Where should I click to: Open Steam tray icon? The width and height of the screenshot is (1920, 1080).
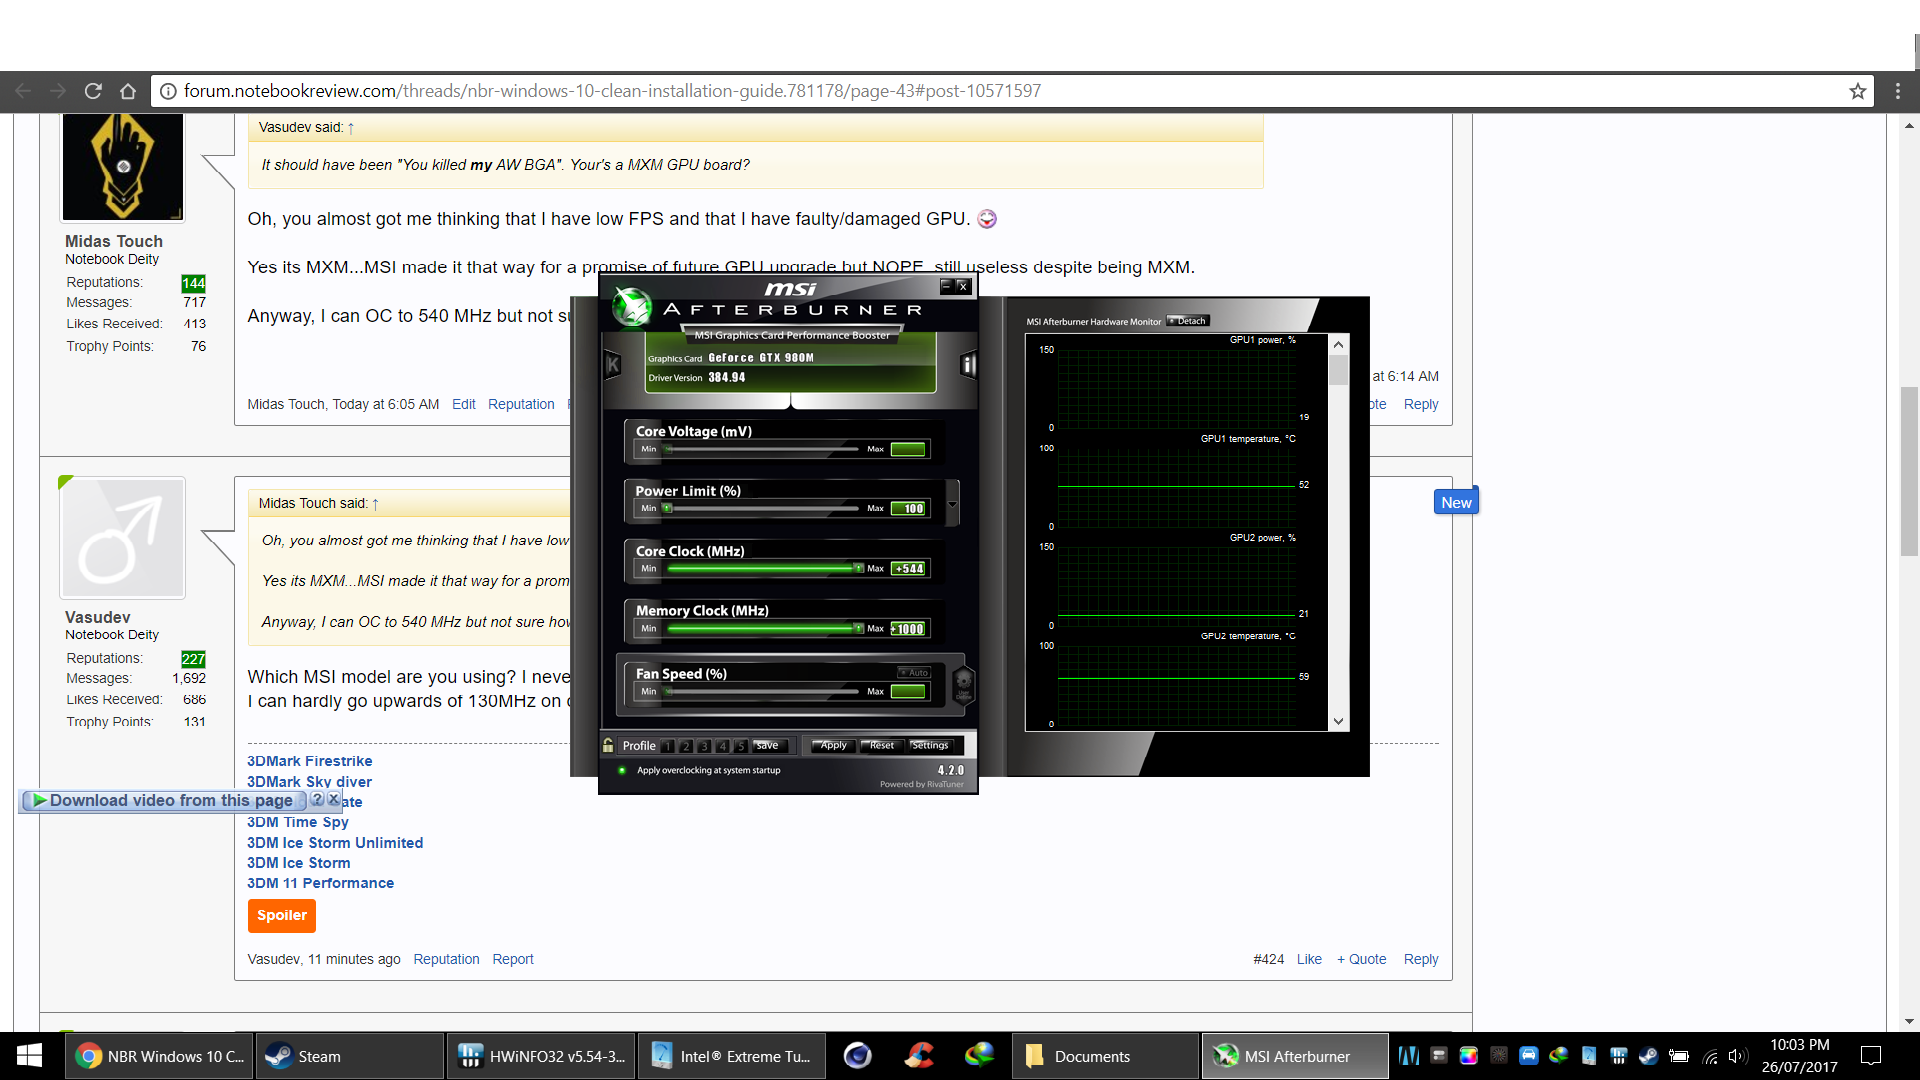coord(1648,1055)
